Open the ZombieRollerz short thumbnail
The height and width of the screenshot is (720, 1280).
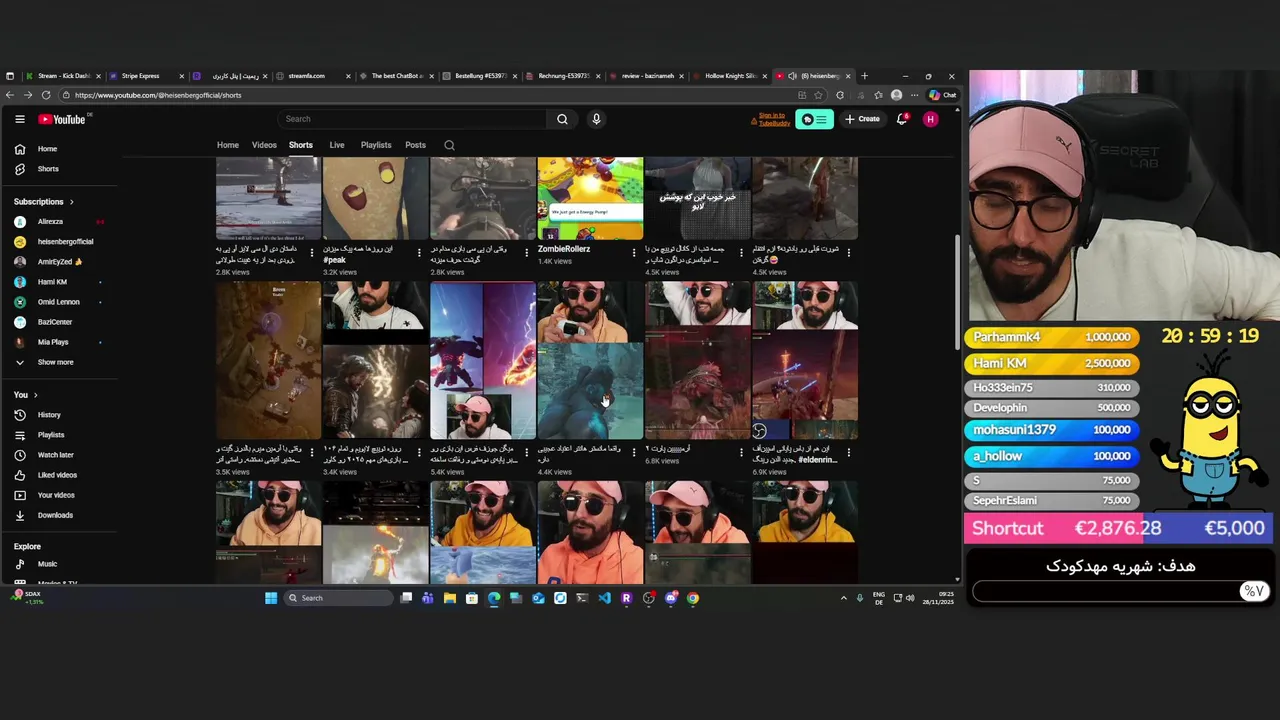tap(590, 198)
